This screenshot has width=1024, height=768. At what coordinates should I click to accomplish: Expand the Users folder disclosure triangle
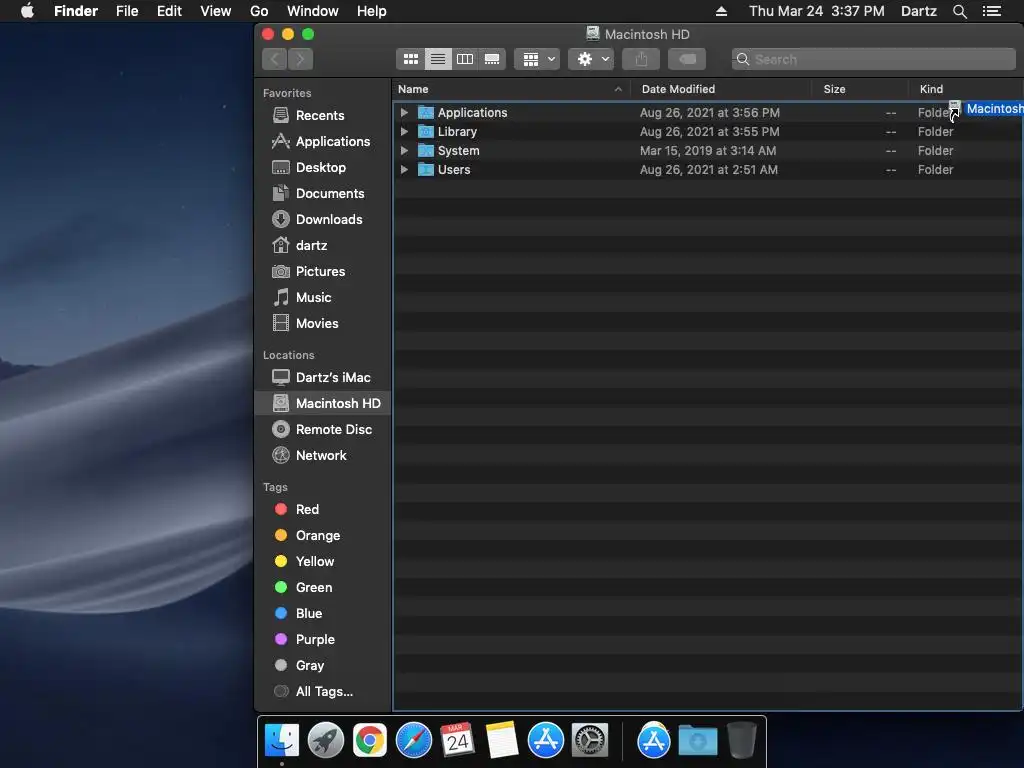click(x=404, y=169)
